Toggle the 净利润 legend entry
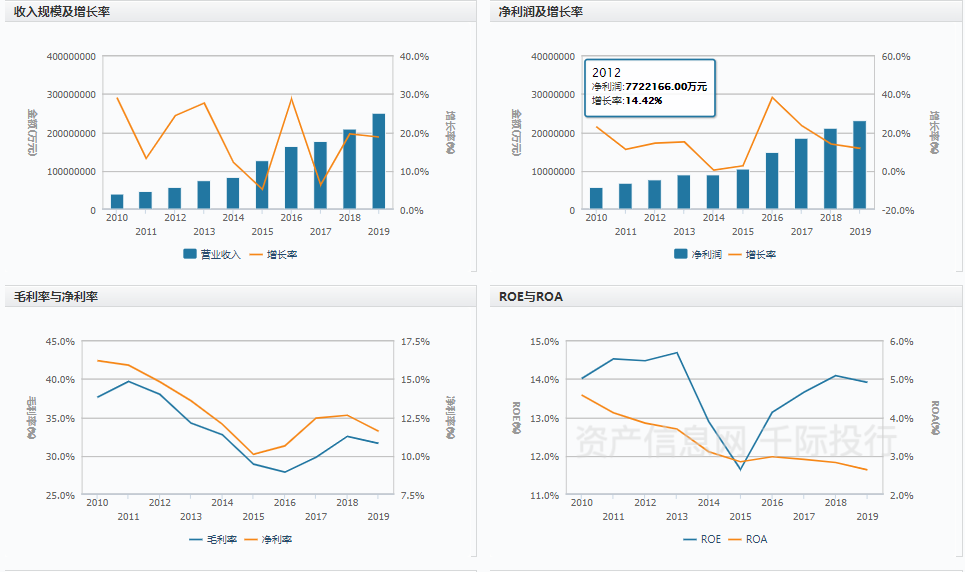Screen dimensions: 965x572 (705, 254)
